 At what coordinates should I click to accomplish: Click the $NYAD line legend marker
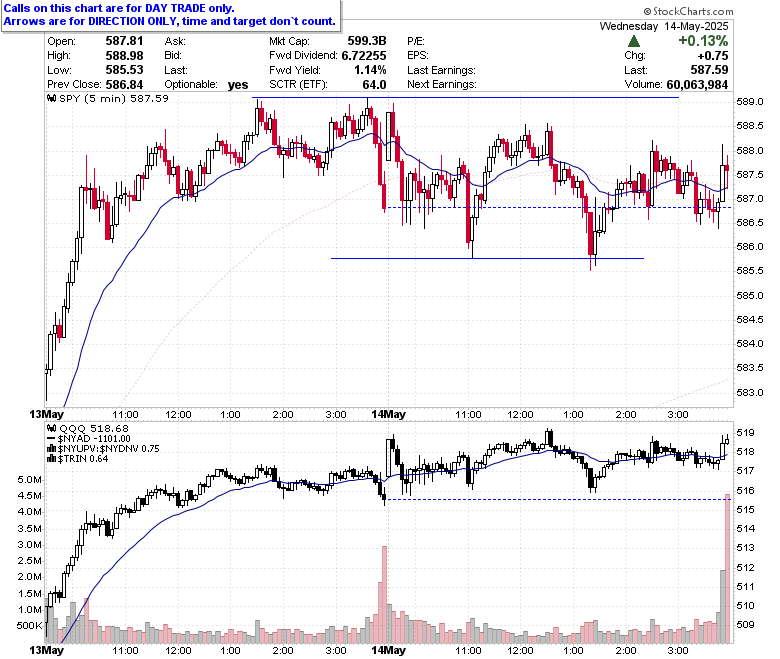pos(51,439)
